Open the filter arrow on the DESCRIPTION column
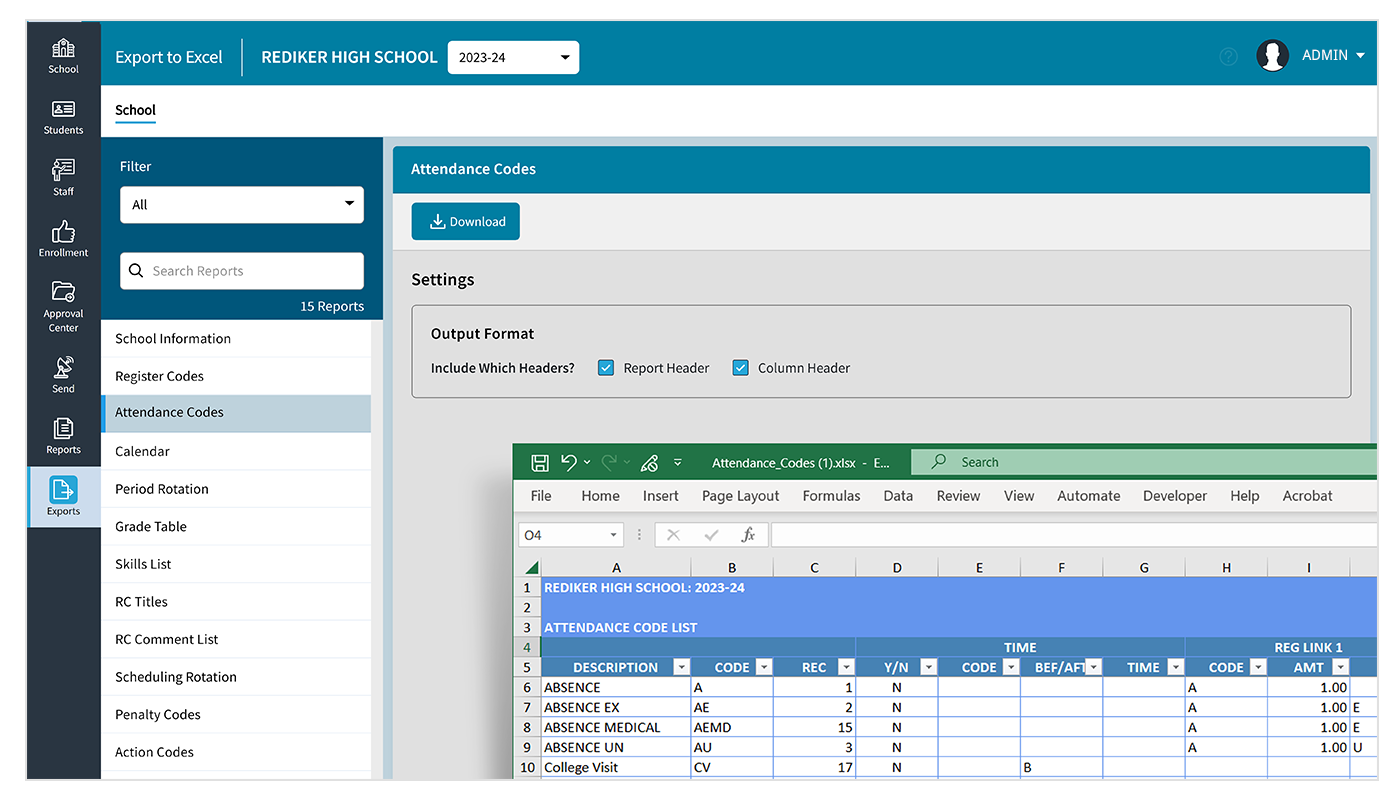The height and width of the screenshot is (800, 1400). (x=681, y=666)
